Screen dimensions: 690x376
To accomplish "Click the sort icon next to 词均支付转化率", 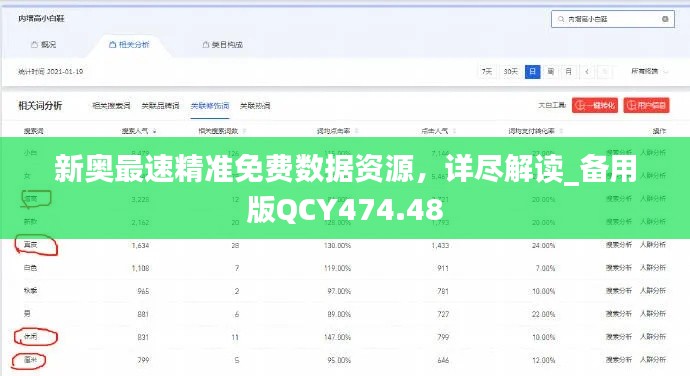I will [561, 131].
